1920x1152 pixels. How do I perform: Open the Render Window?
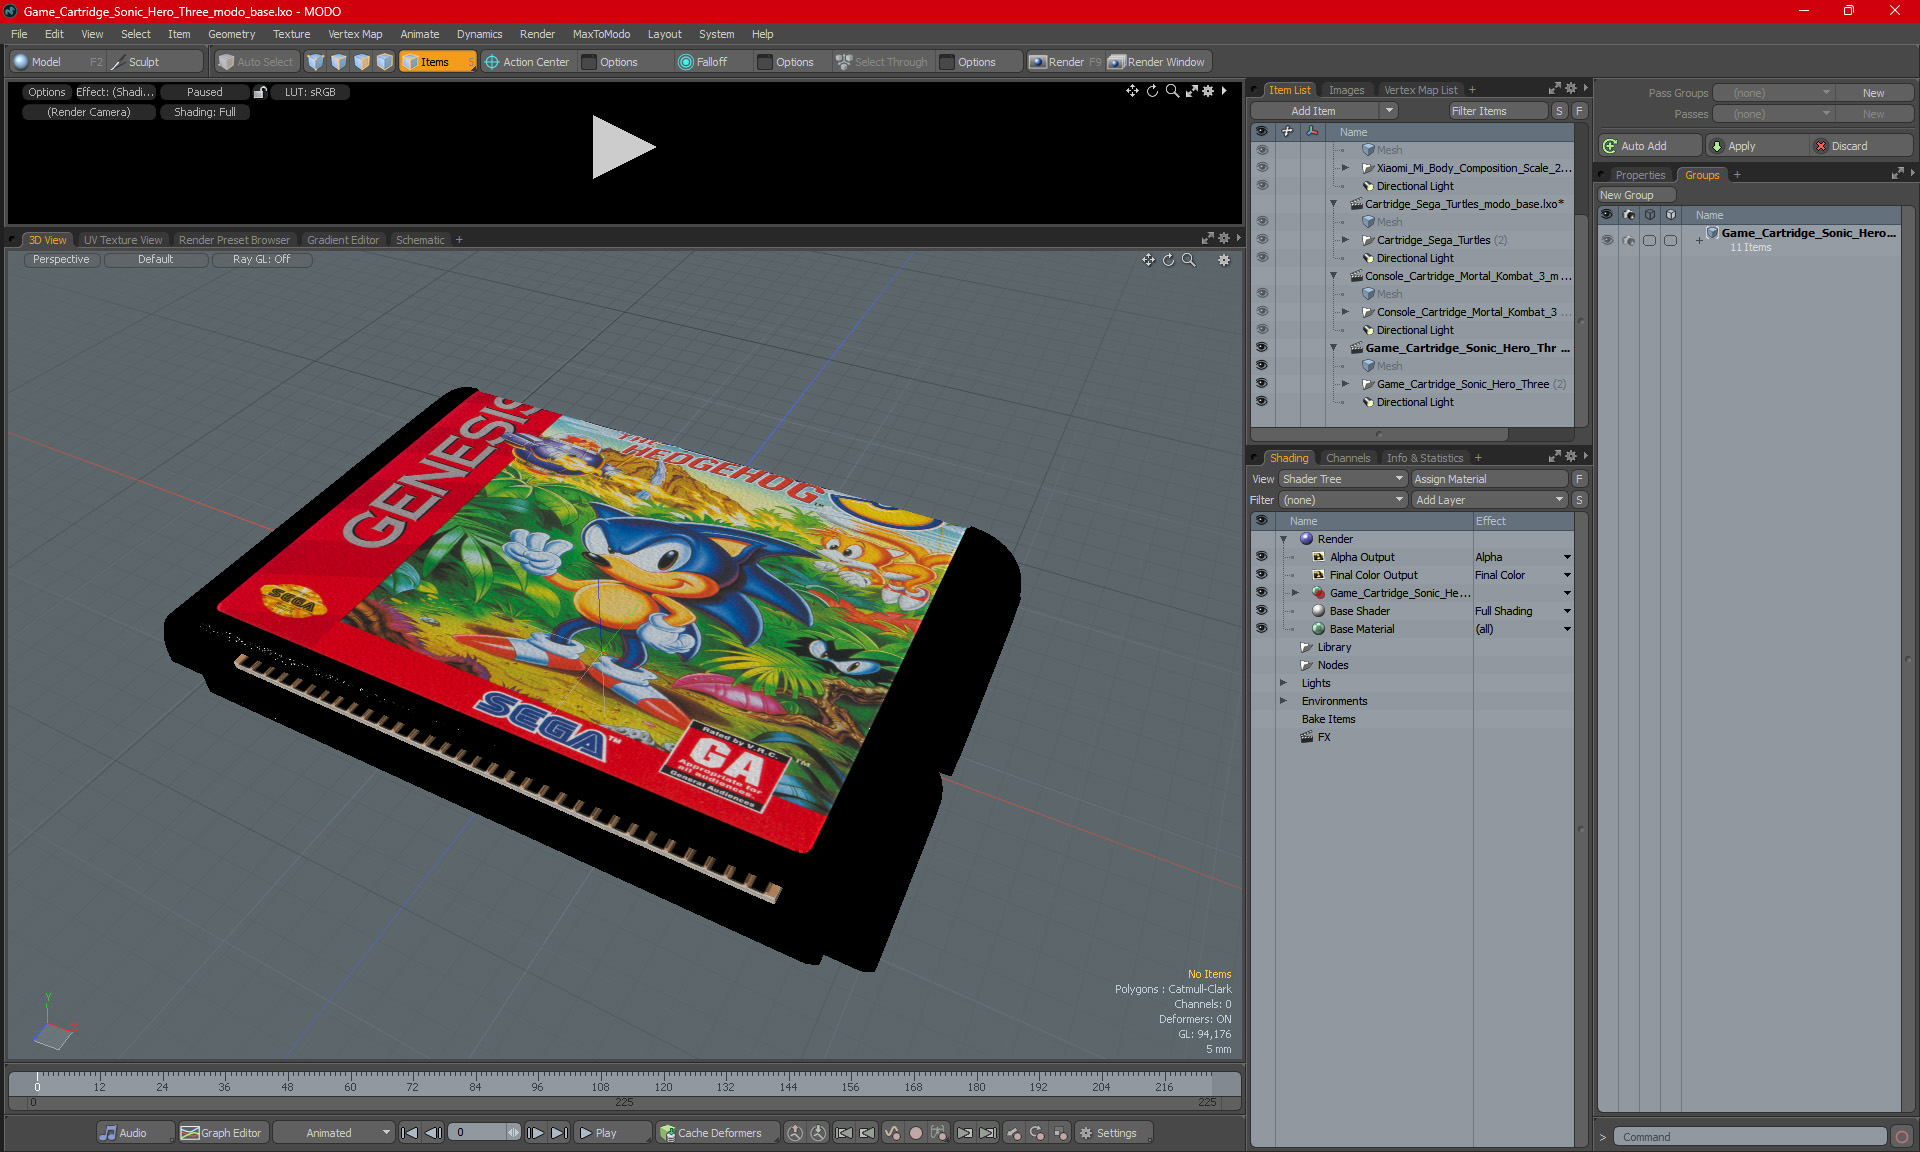[1157, 62]
